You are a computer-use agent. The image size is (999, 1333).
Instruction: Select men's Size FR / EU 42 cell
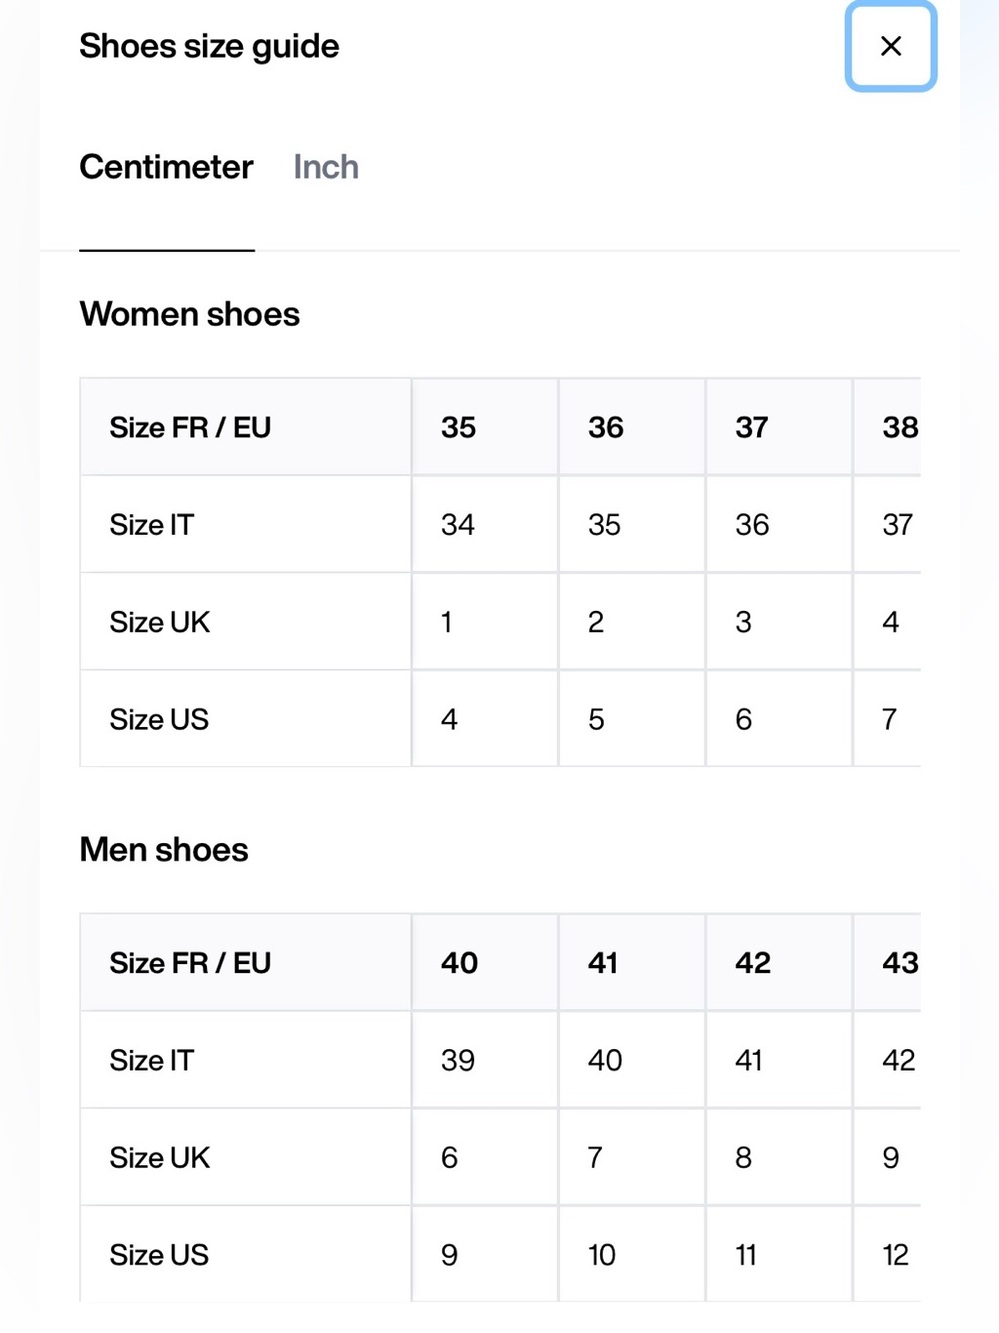(x=779, y=963)
